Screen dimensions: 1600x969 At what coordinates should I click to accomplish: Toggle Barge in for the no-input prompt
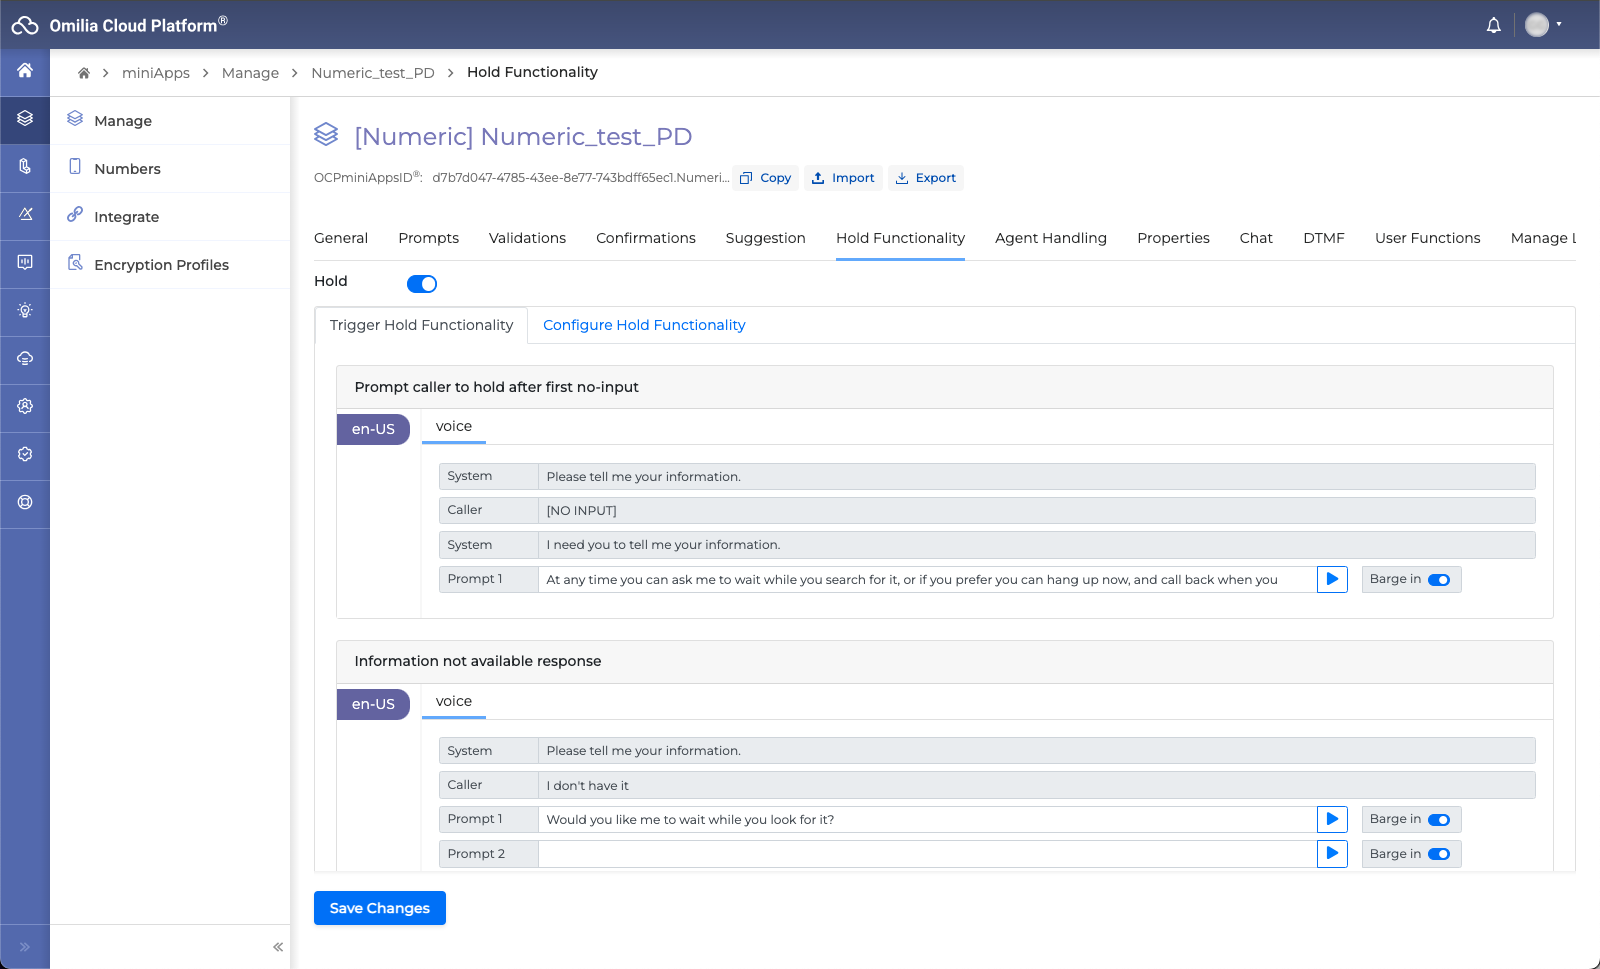1439,580
